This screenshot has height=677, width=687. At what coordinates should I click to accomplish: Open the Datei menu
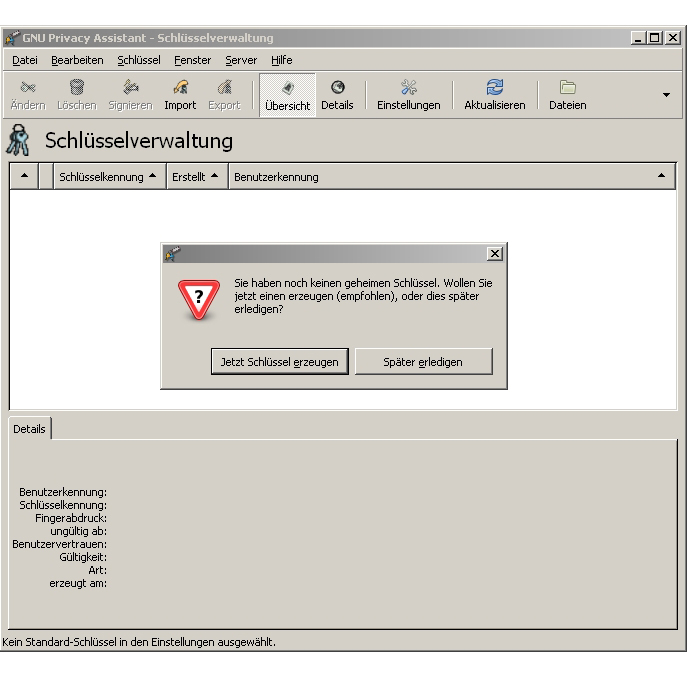pos(25,60)
